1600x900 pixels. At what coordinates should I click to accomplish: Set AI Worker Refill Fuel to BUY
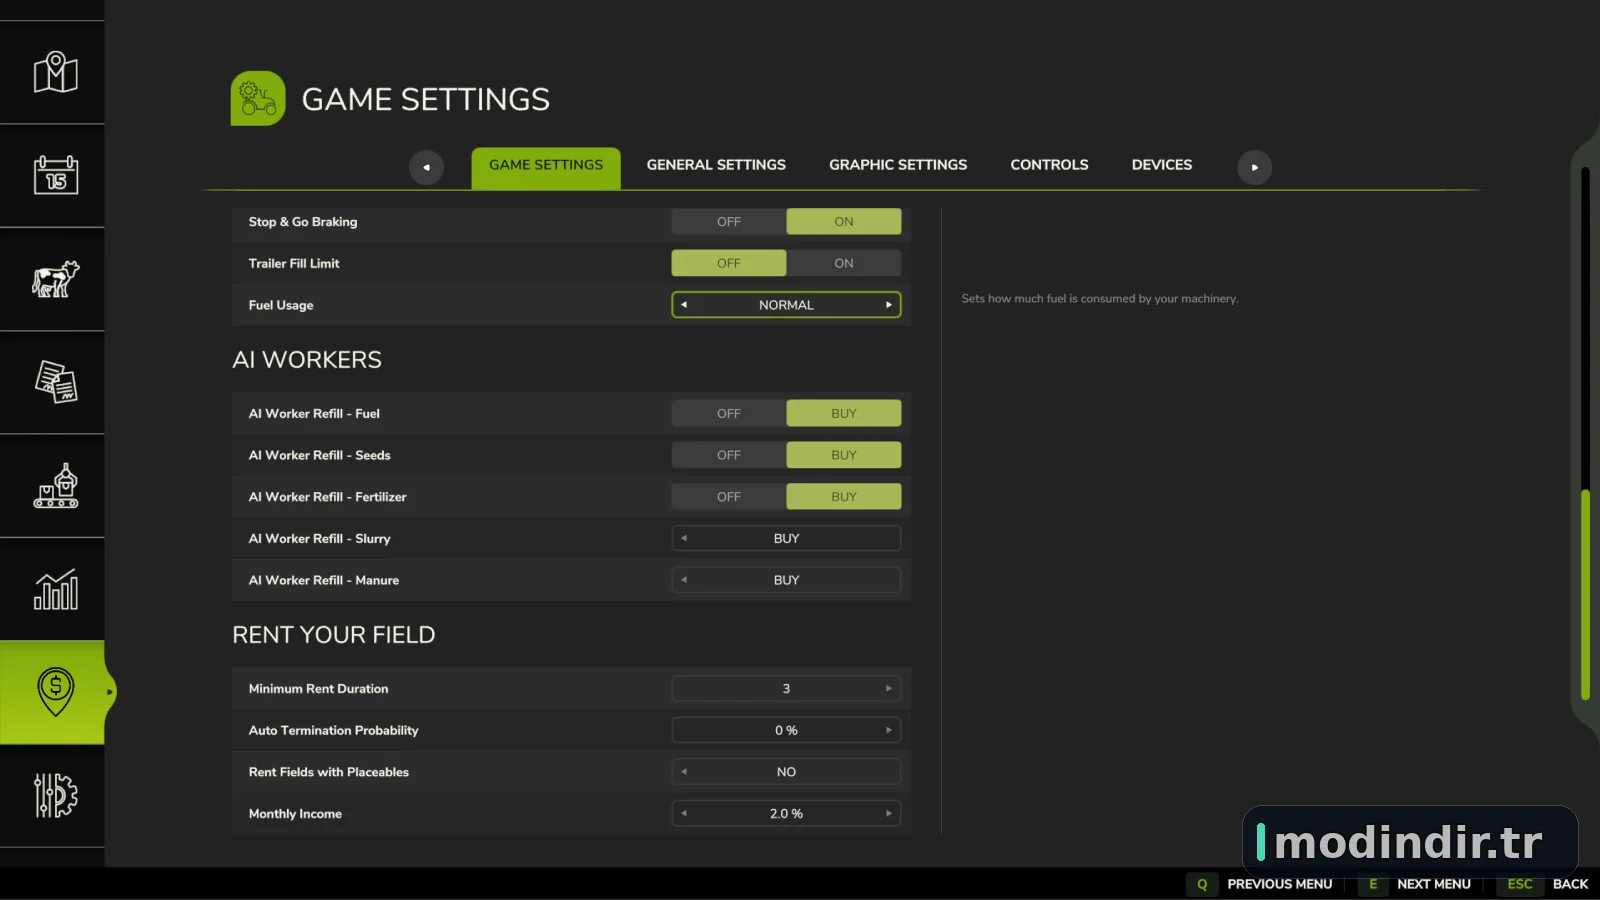(x=844, y=413)
